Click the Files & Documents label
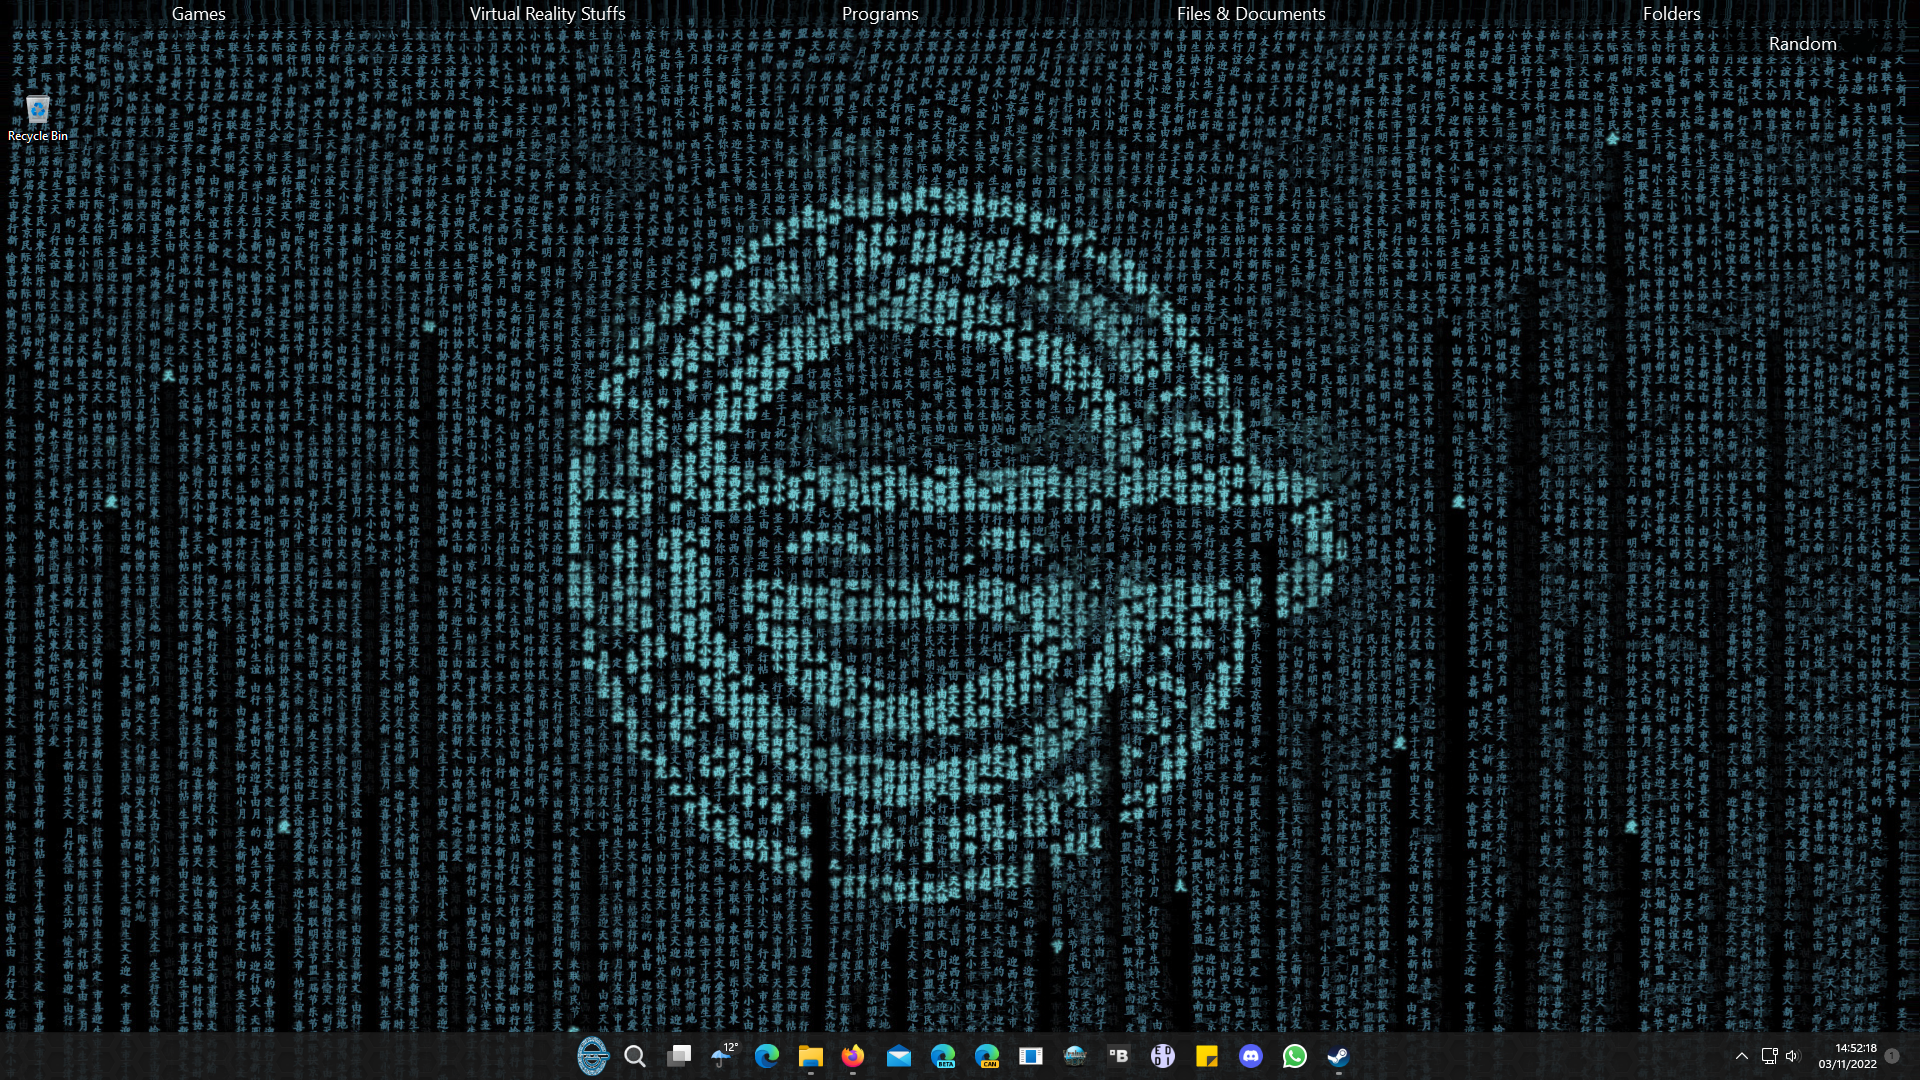This screenshot has height=1080, width=1920. pos(1250,14)
